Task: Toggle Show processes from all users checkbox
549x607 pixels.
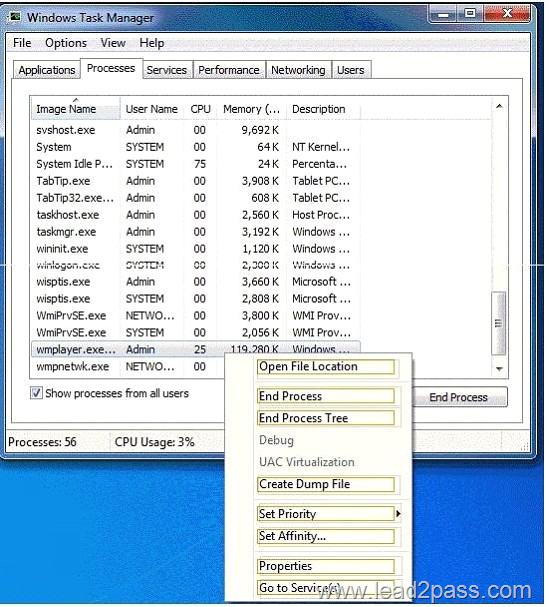Action: [x=36, y=393]
